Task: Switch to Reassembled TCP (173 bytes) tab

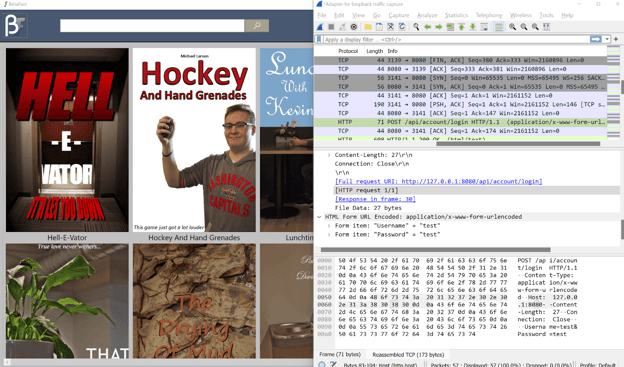Action: coord(408,354)
